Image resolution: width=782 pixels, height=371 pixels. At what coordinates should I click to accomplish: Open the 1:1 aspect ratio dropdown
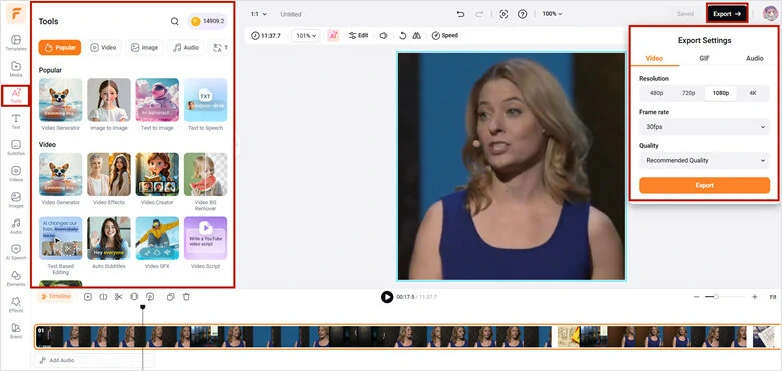(258, 14)
